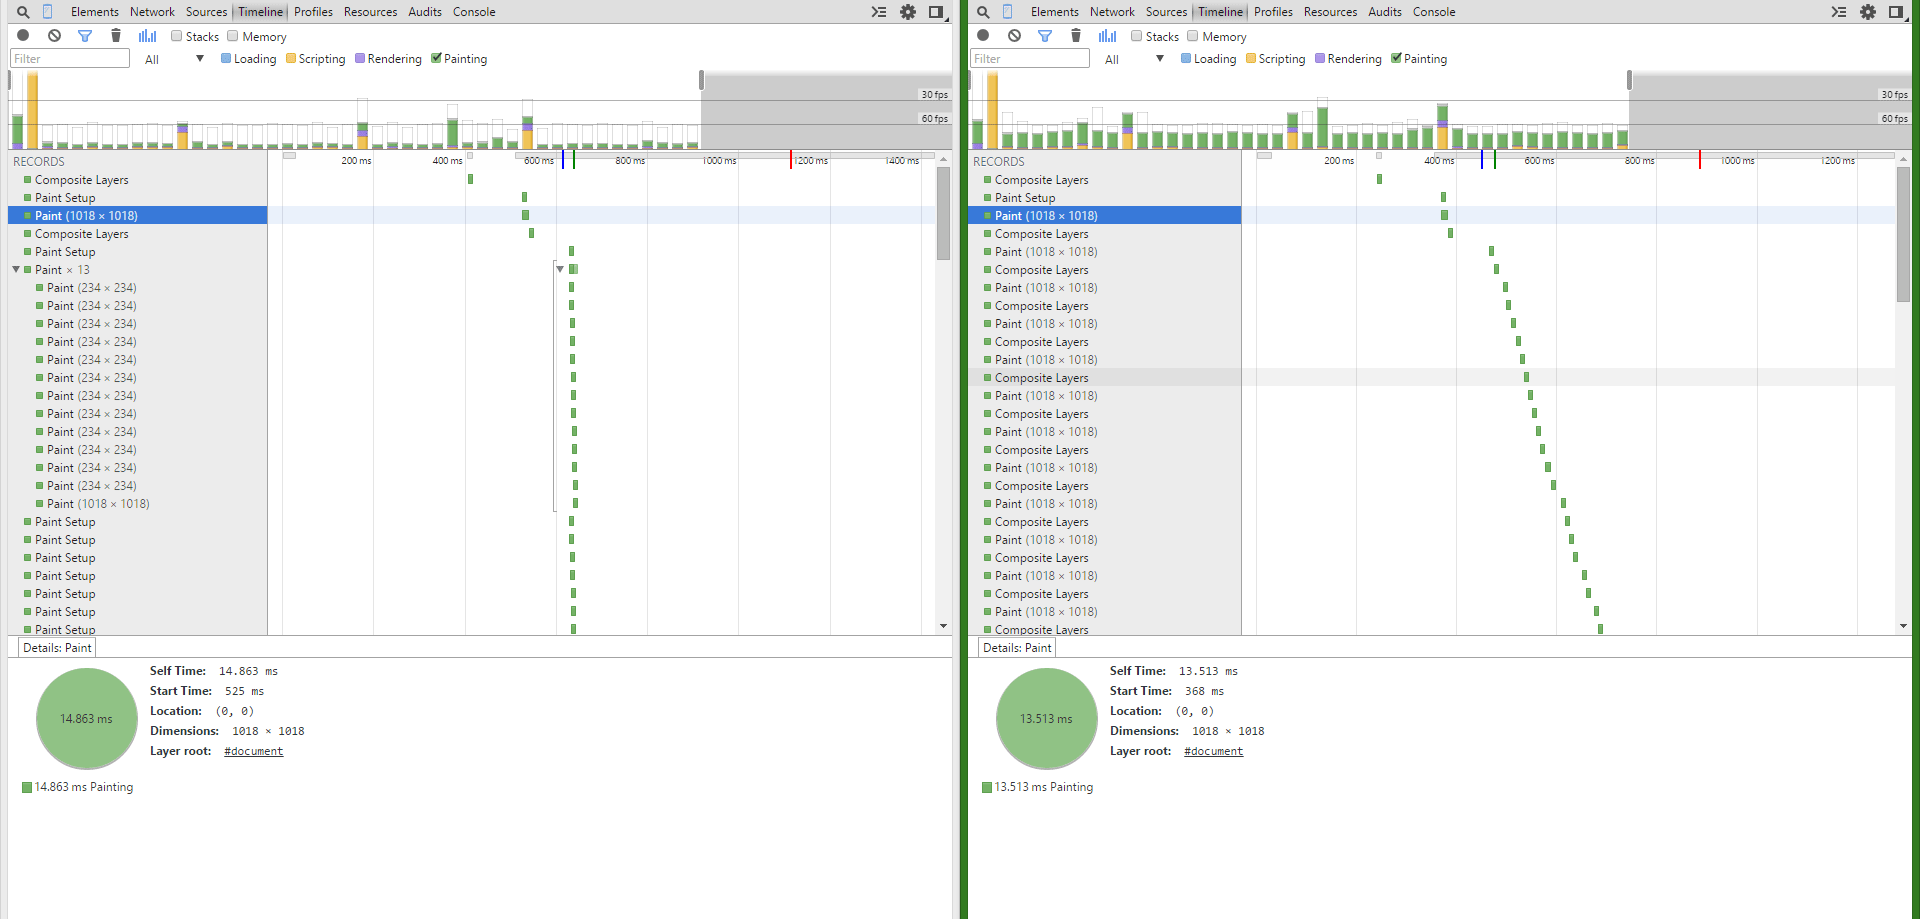Toggle device mode phone icon in left panel
Viewport: 1920px width, 919px height.
(47, 12)
